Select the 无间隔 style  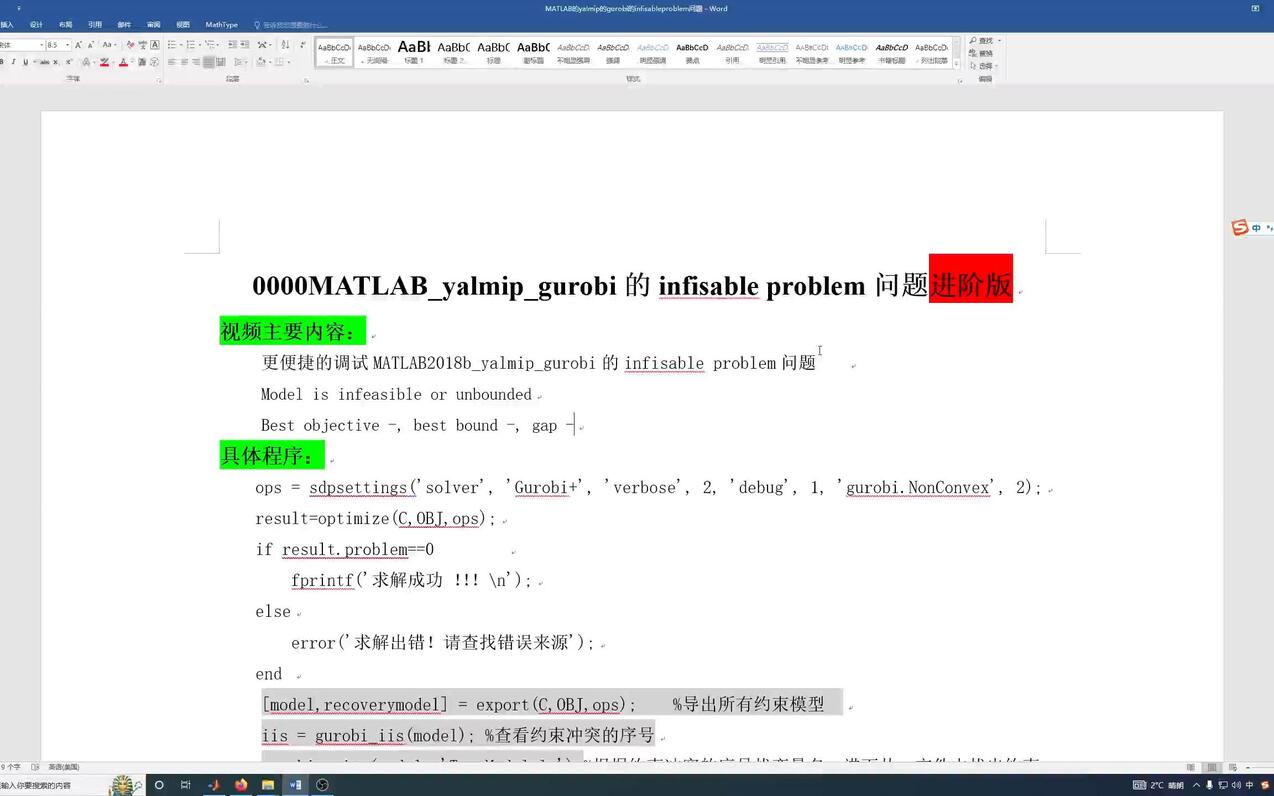click(x=374, y=53)
